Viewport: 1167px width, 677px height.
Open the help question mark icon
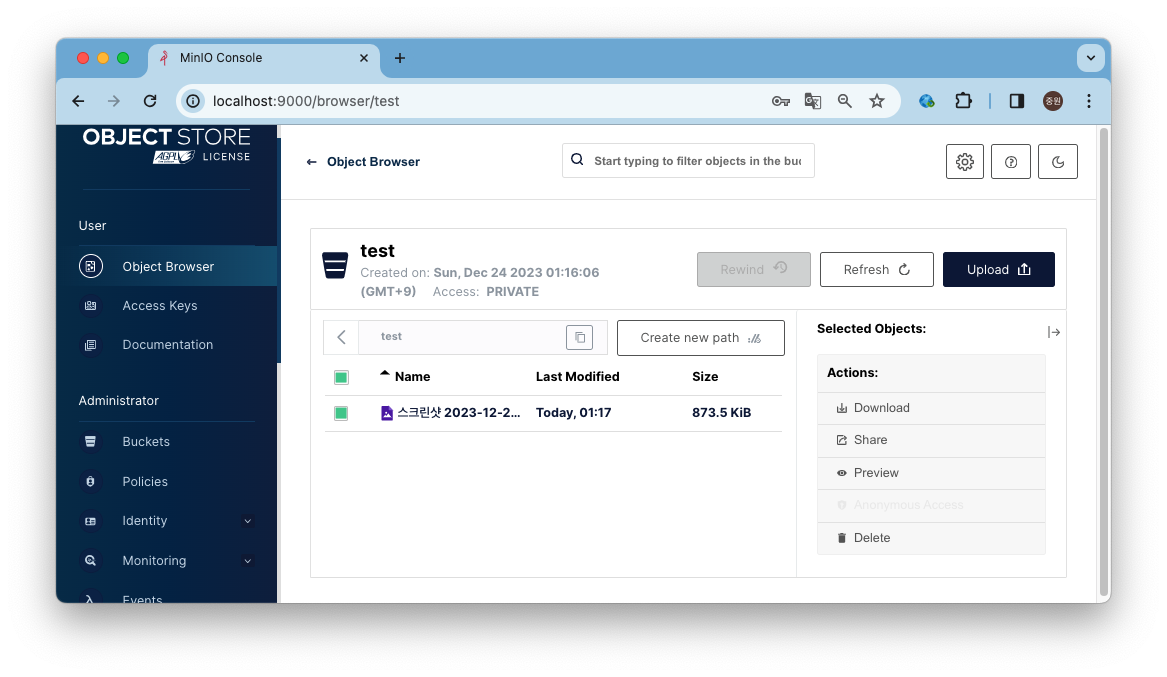click(1011, 161)
